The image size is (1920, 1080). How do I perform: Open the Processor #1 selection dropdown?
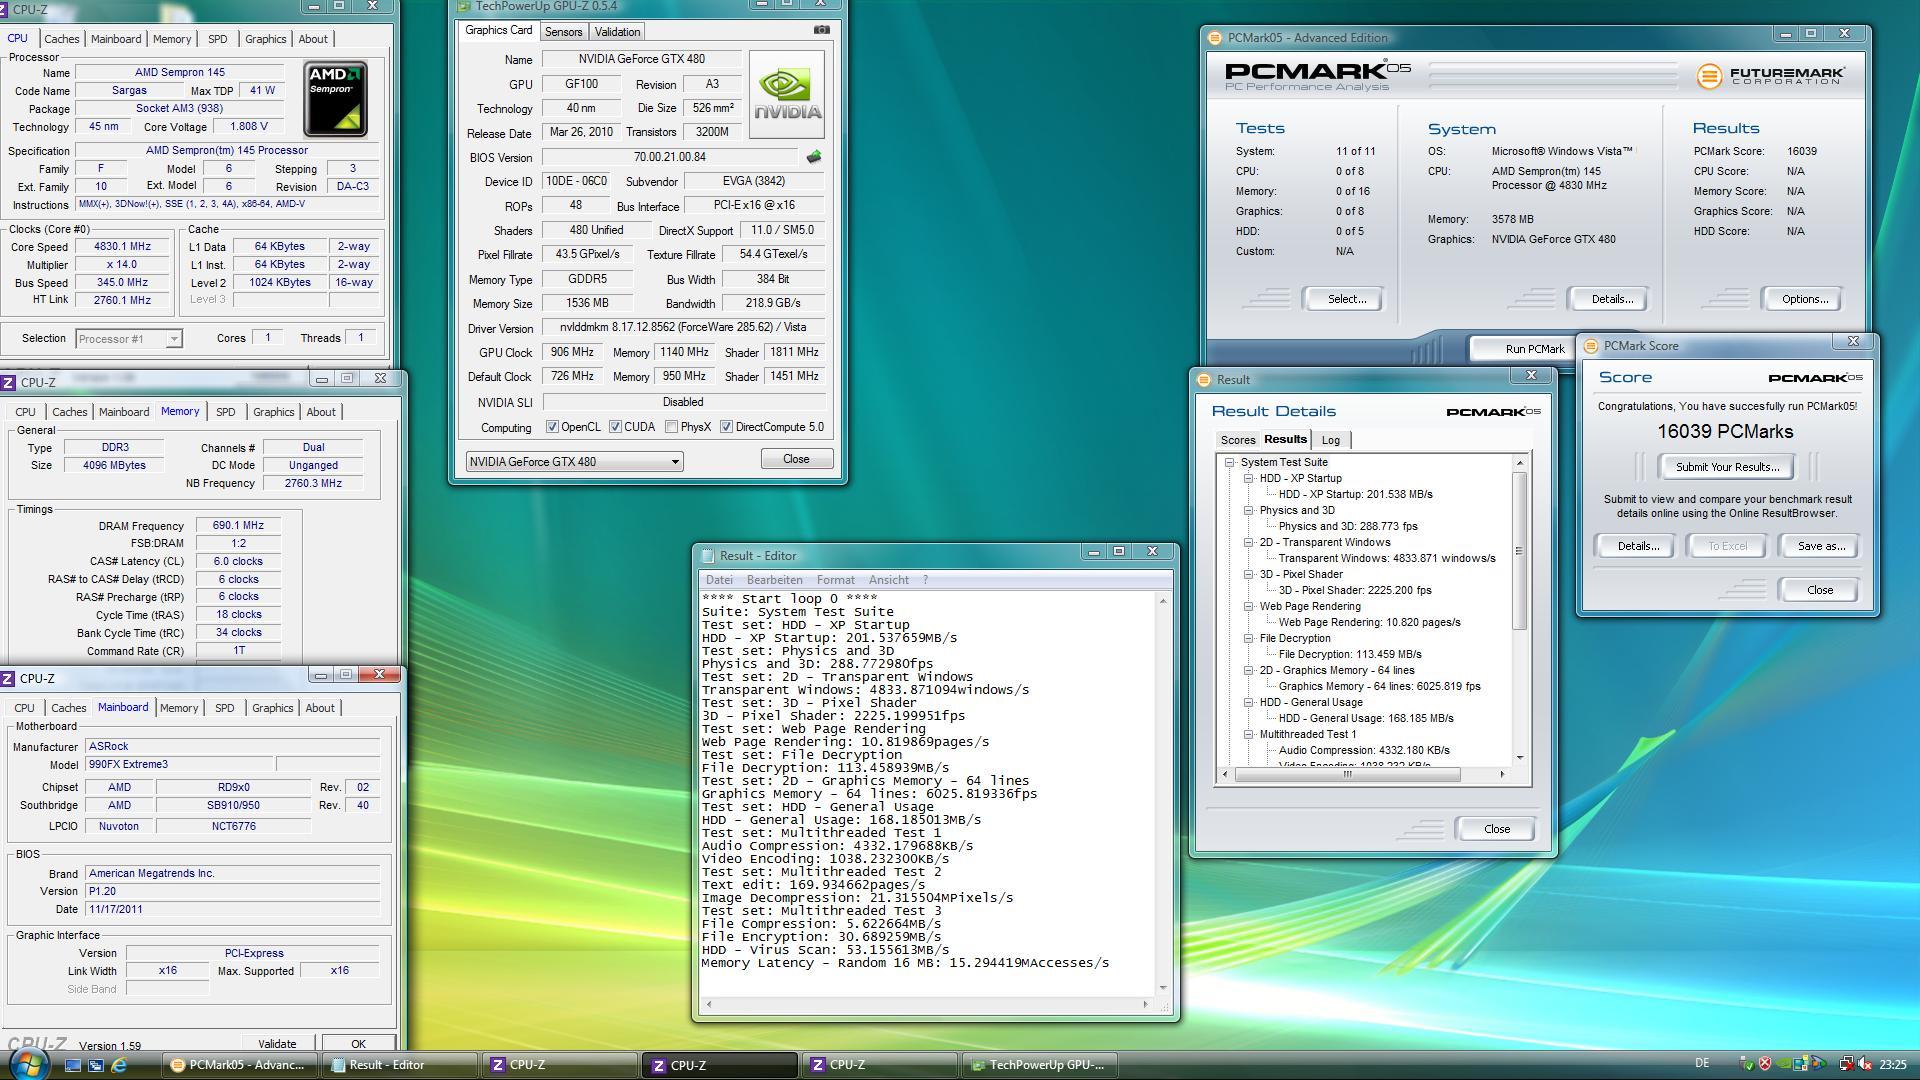pyautogui.click(x=129, y=339)
